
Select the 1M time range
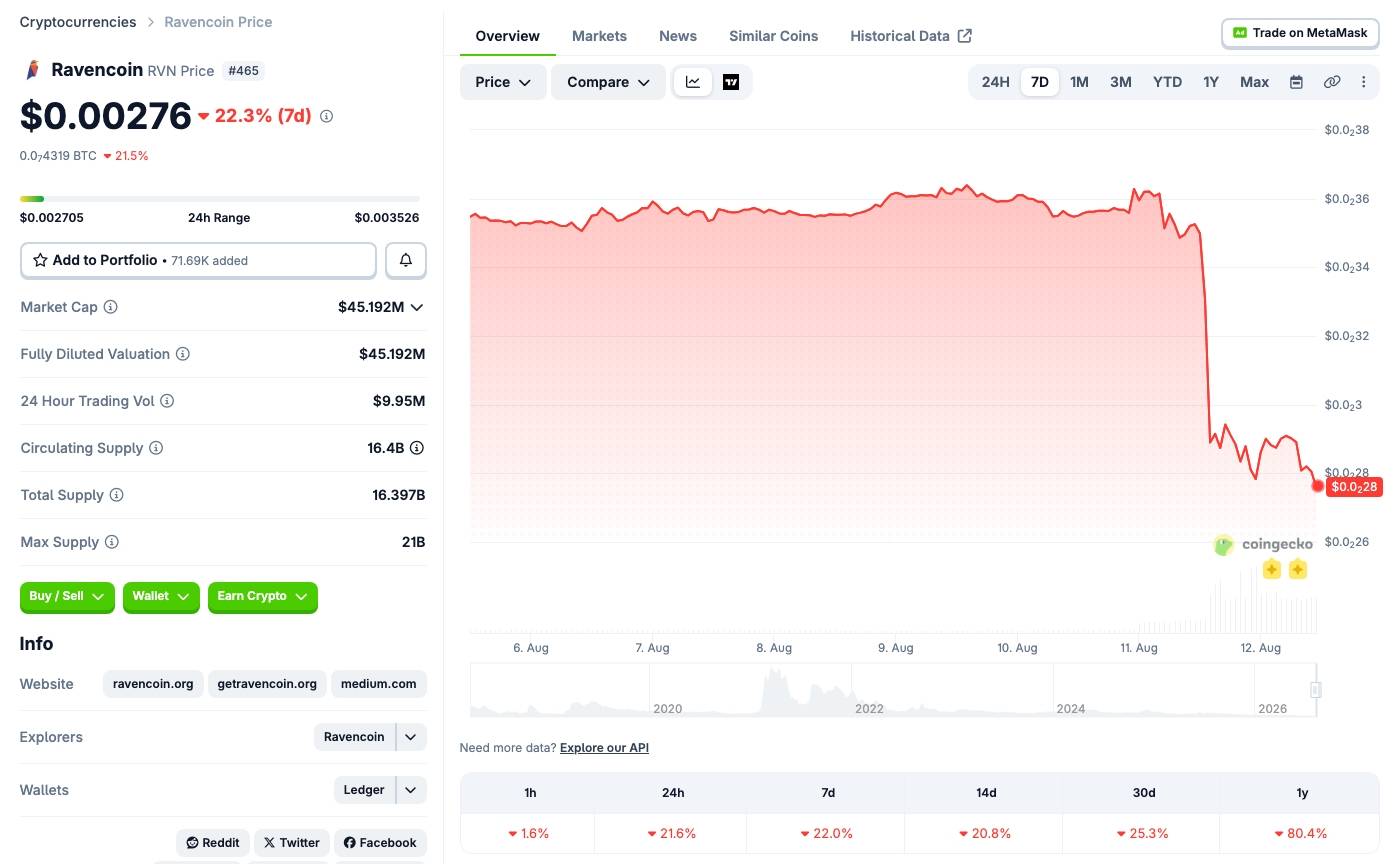point(1079,82)
